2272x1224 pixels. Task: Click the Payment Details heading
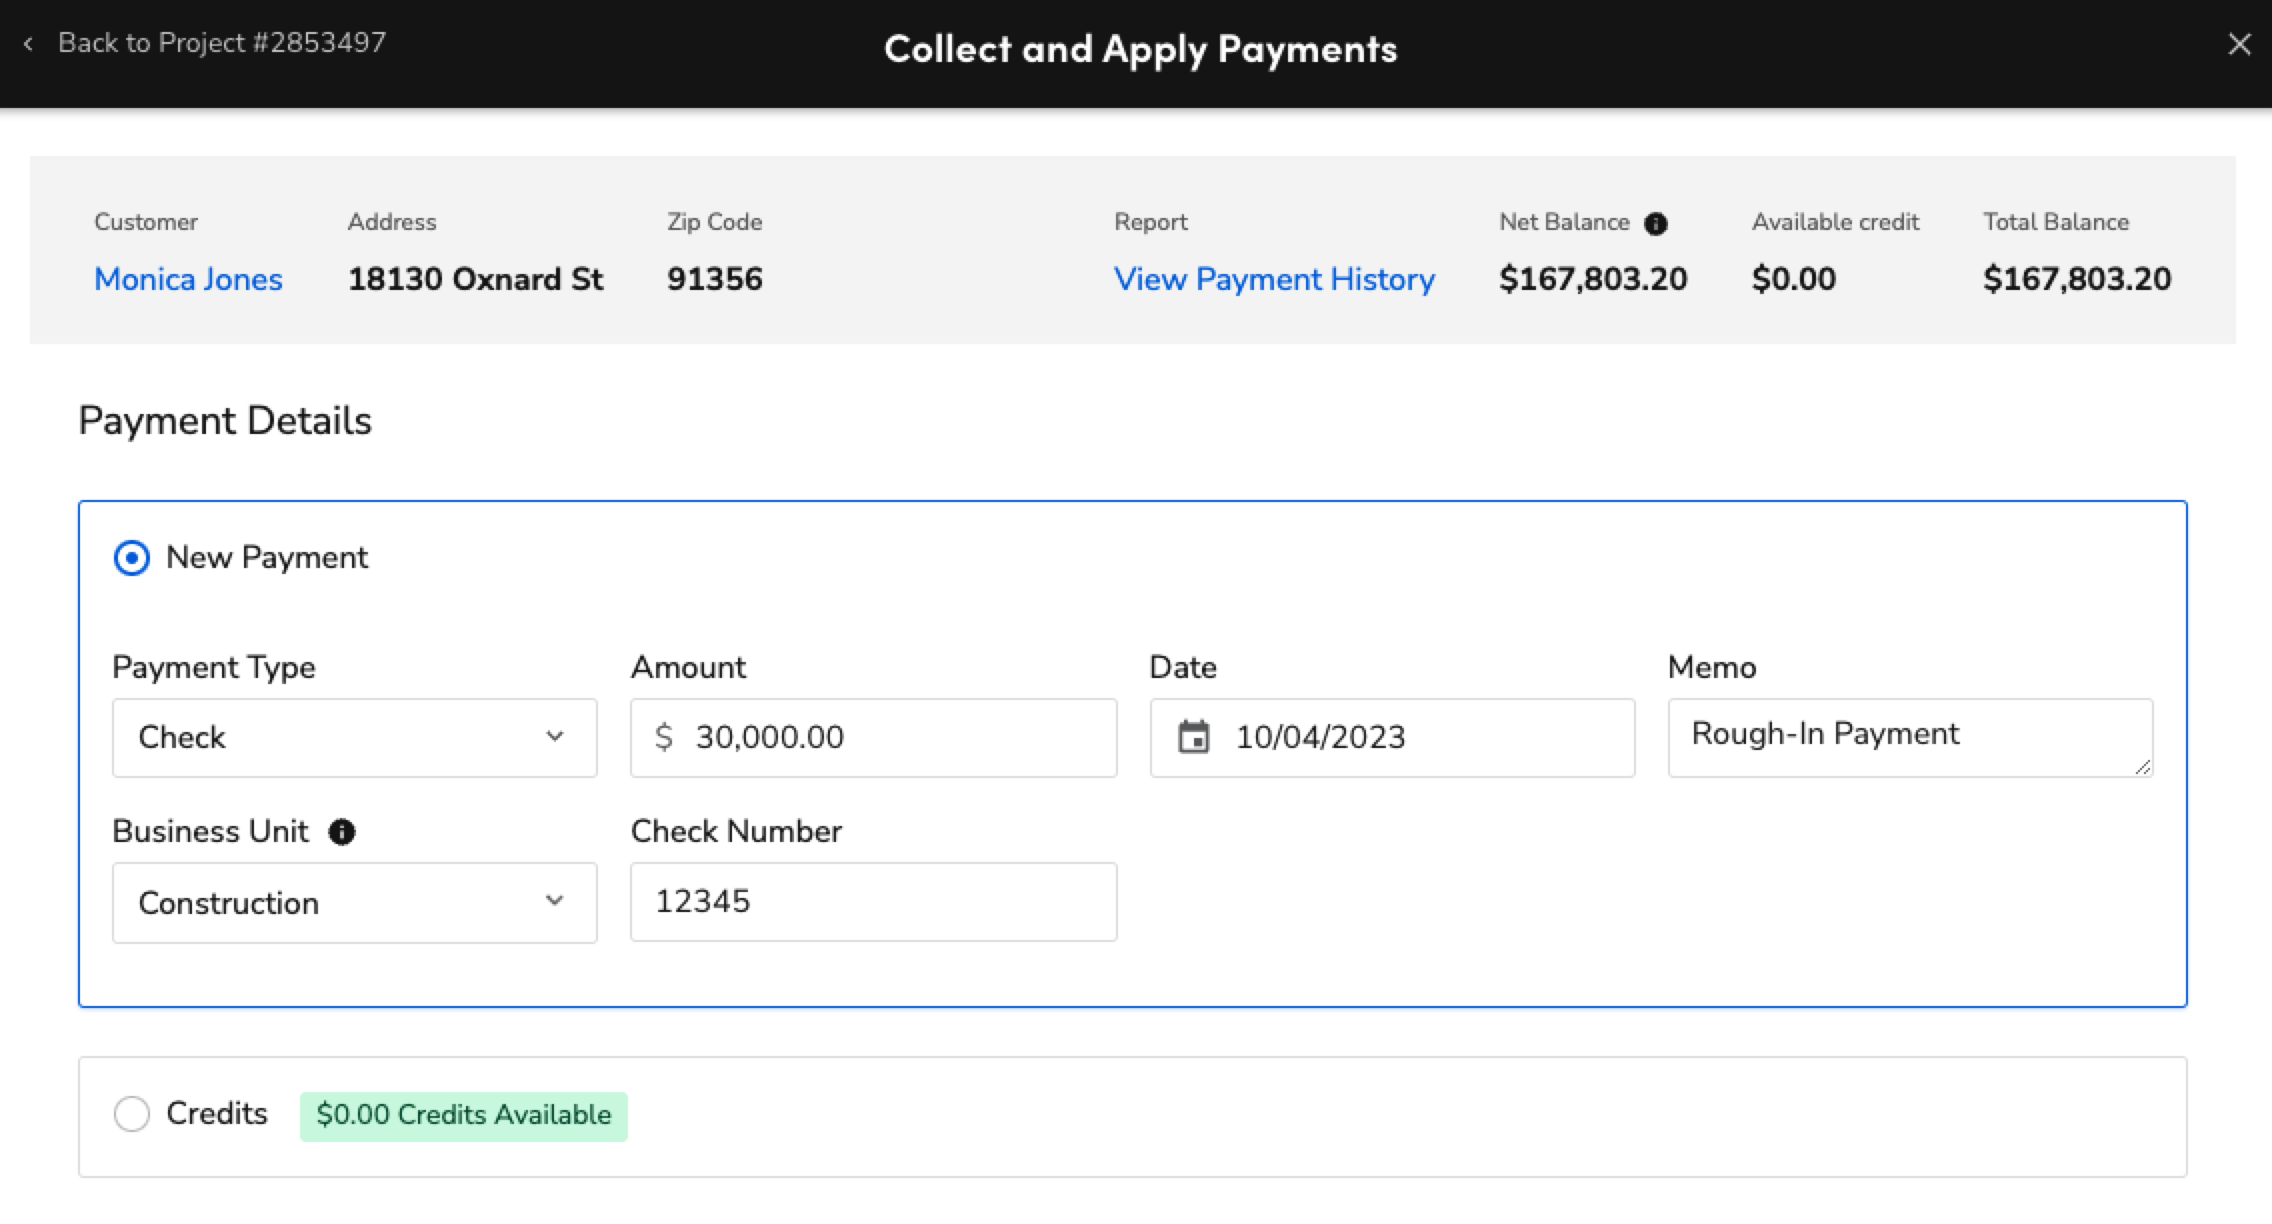tap(225, 421)
